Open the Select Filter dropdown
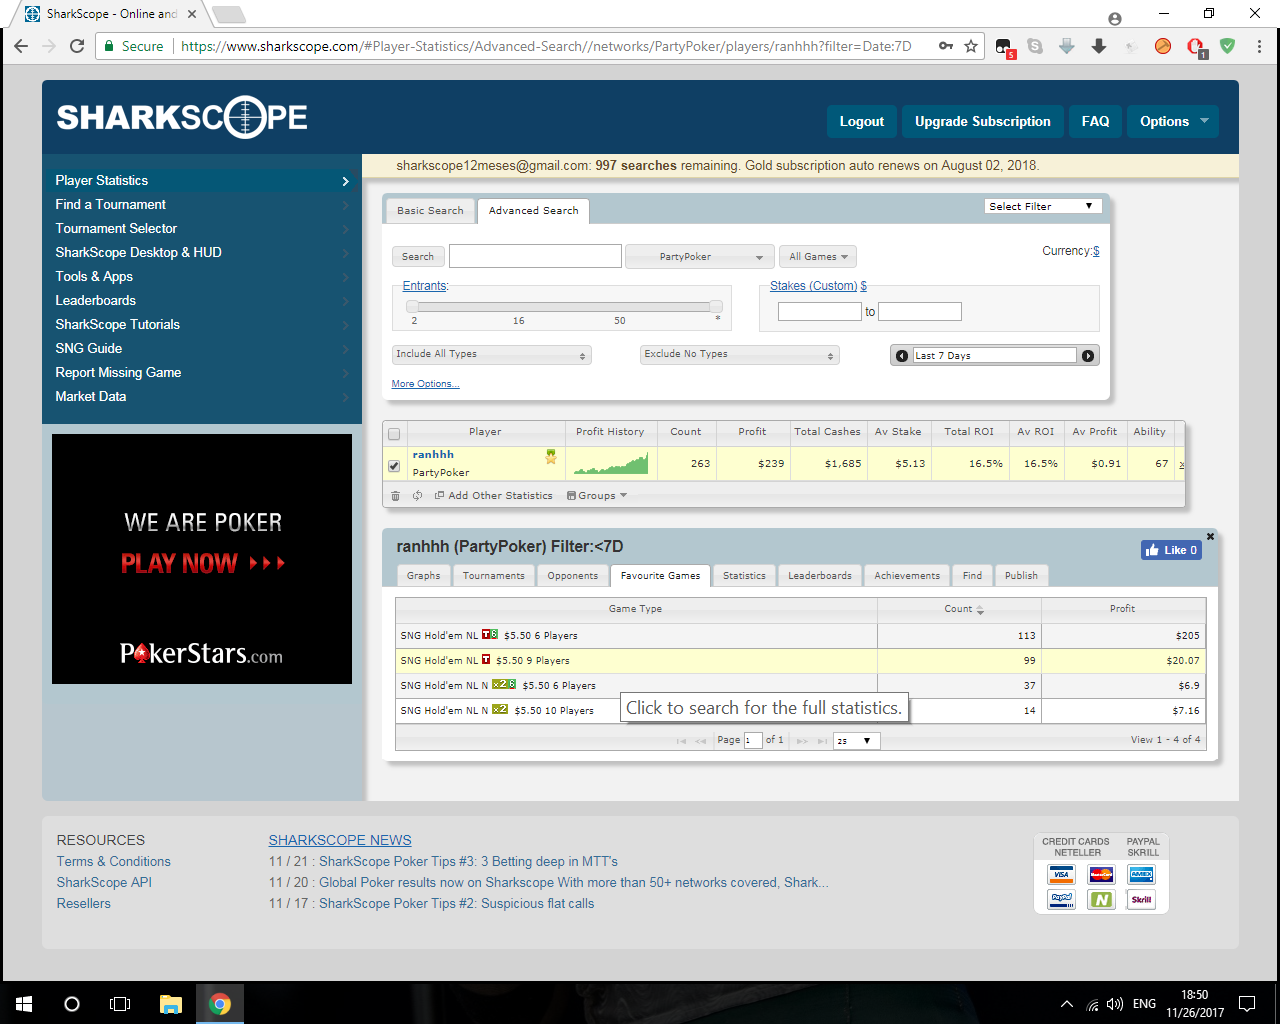This screenshot has height=1024, width=1280. 1042,206
